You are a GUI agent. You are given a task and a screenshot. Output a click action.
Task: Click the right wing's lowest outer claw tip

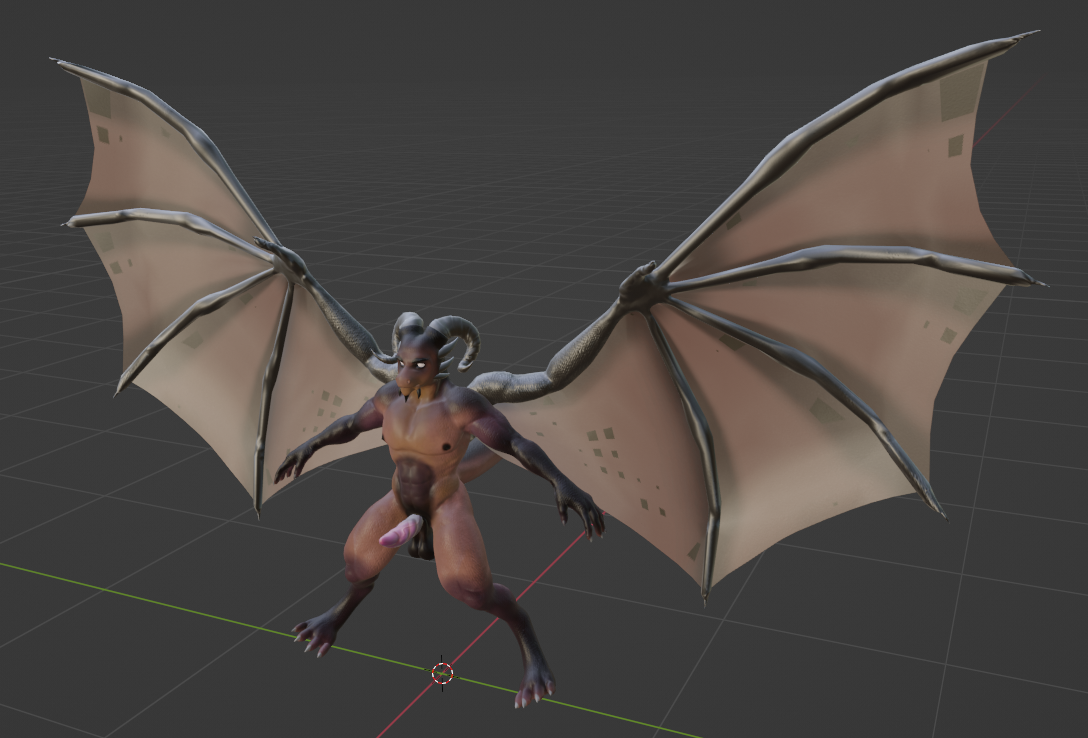point(940,514)
